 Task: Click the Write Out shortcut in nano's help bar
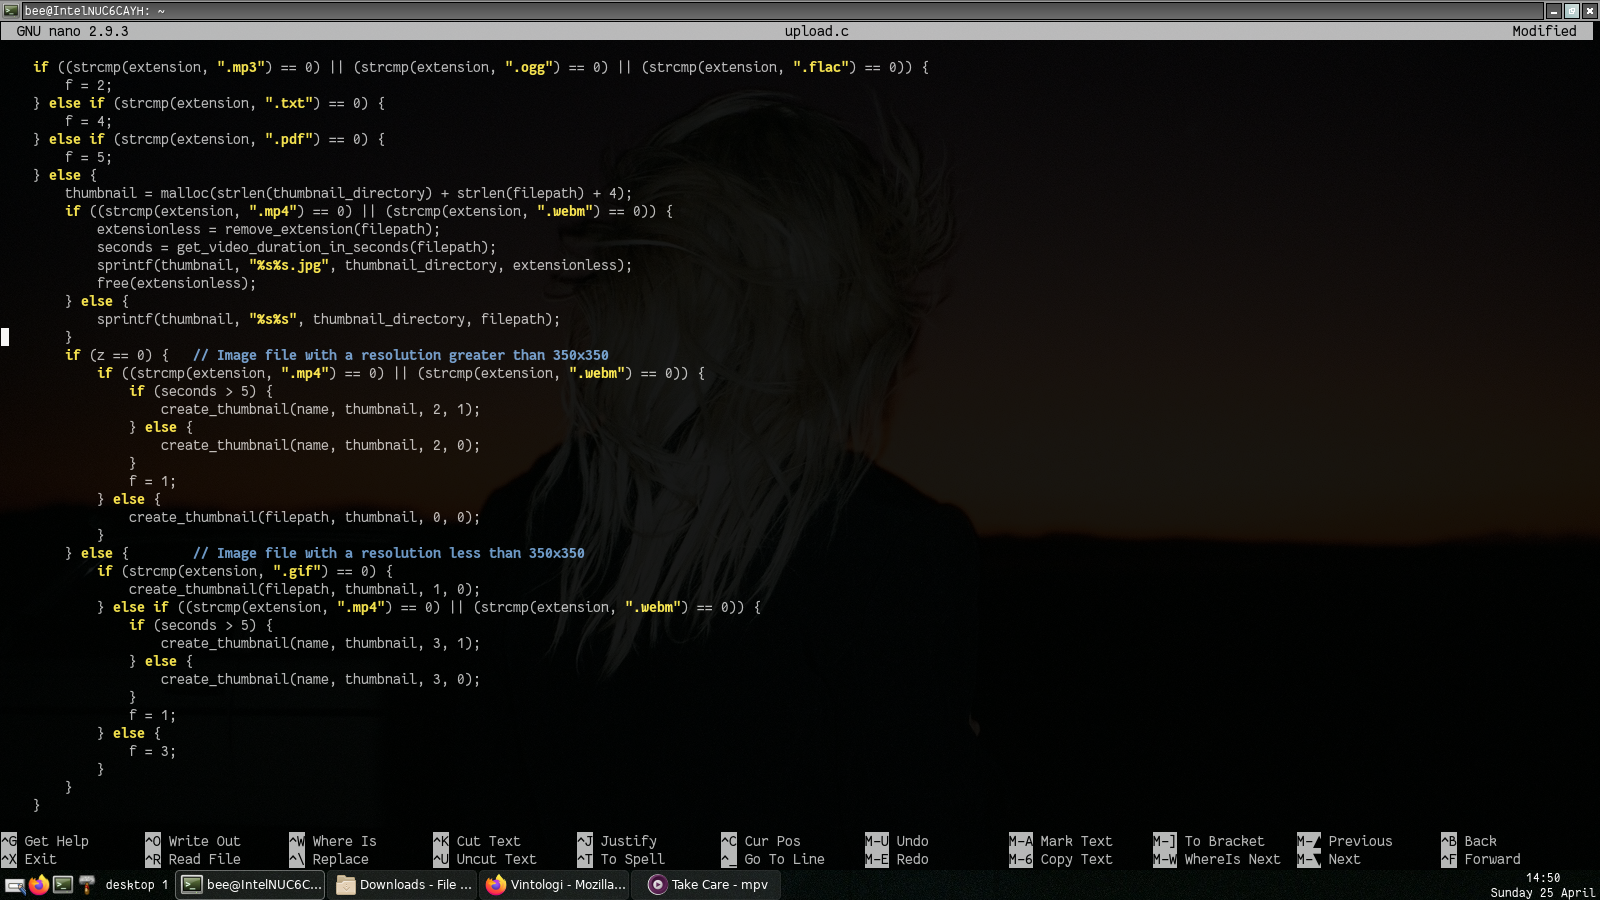(x=204, y=841)
